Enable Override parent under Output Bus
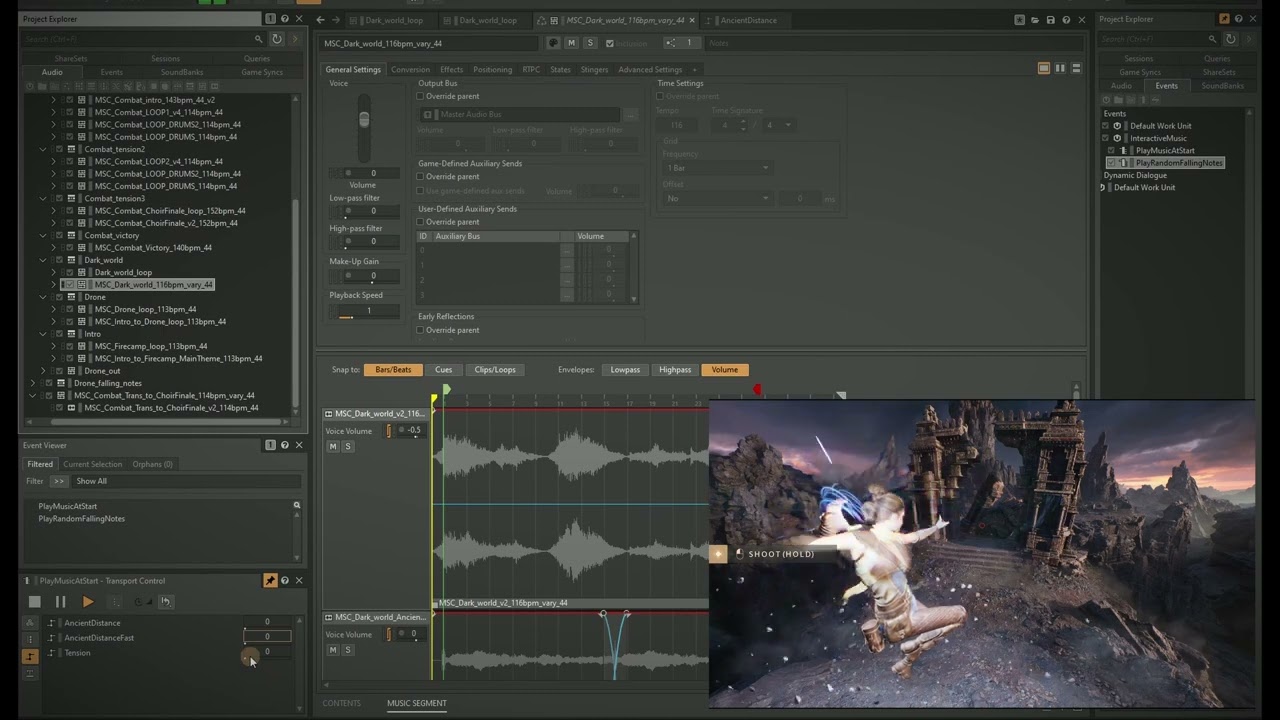The width and height of the screenshot is (1280, 720). [x=421, y=96]
